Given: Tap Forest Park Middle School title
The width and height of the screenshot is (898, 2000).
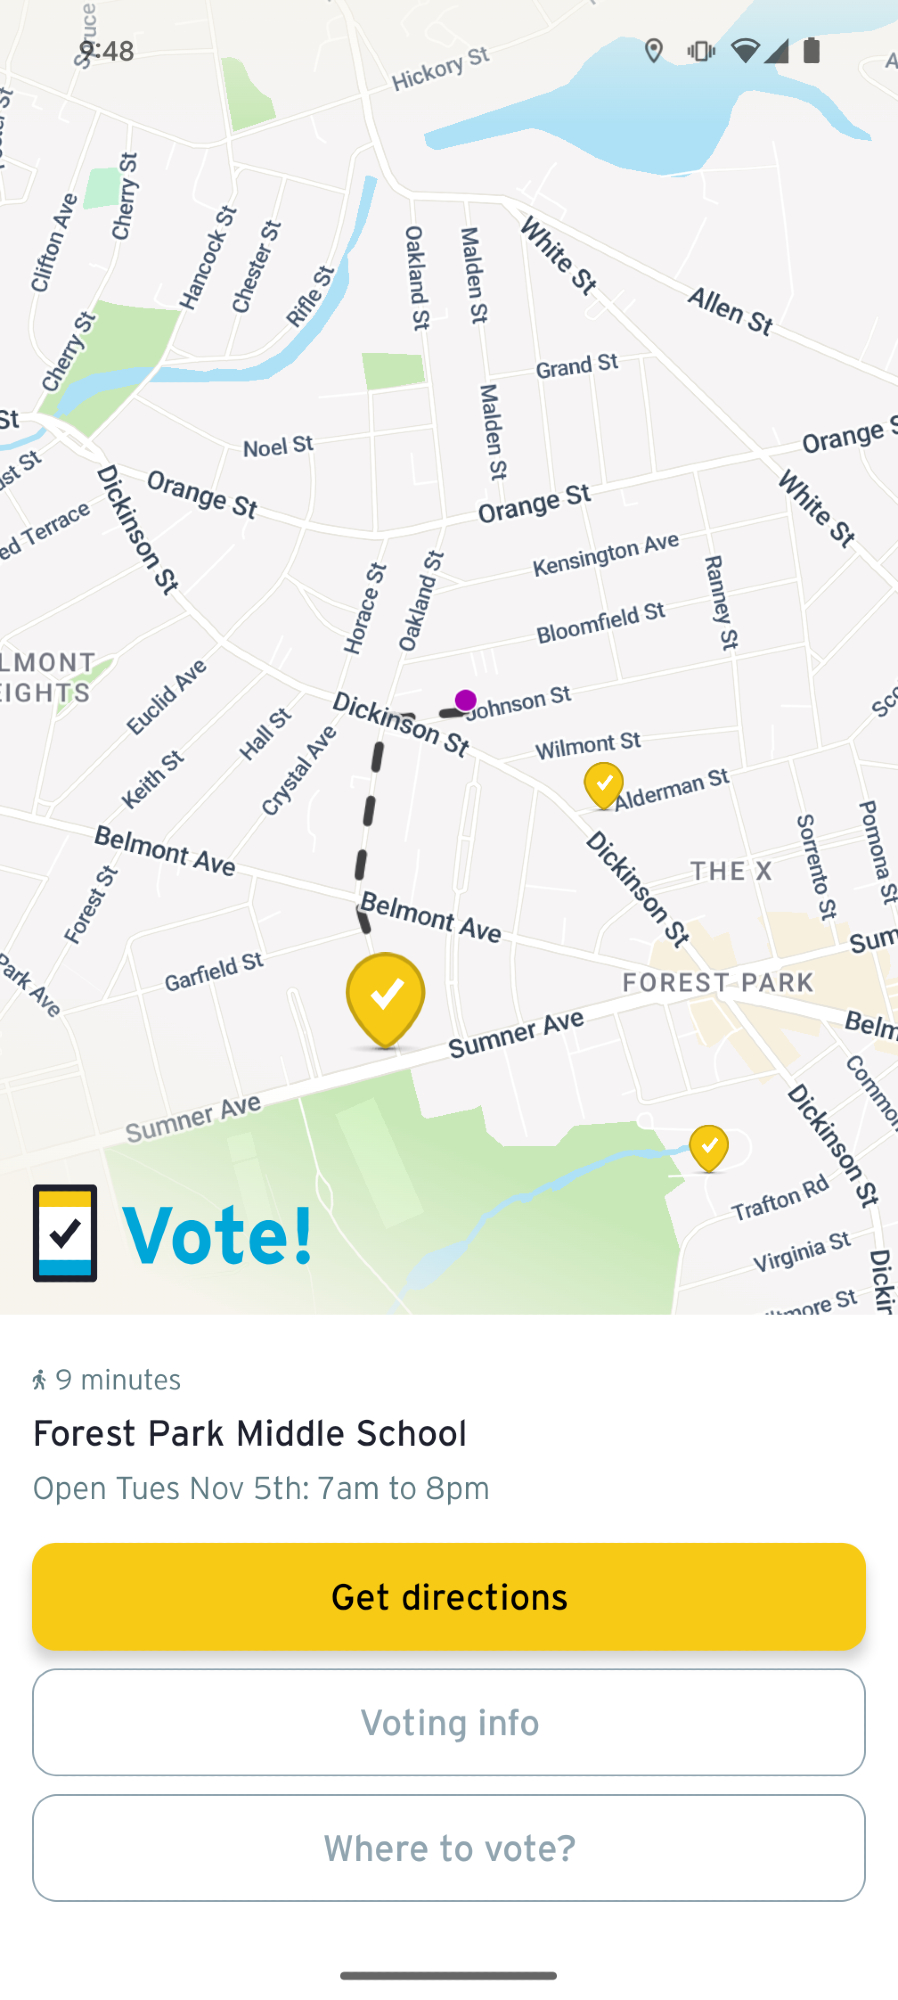Looking at the screenshot, I should (x=250, y=1433).
